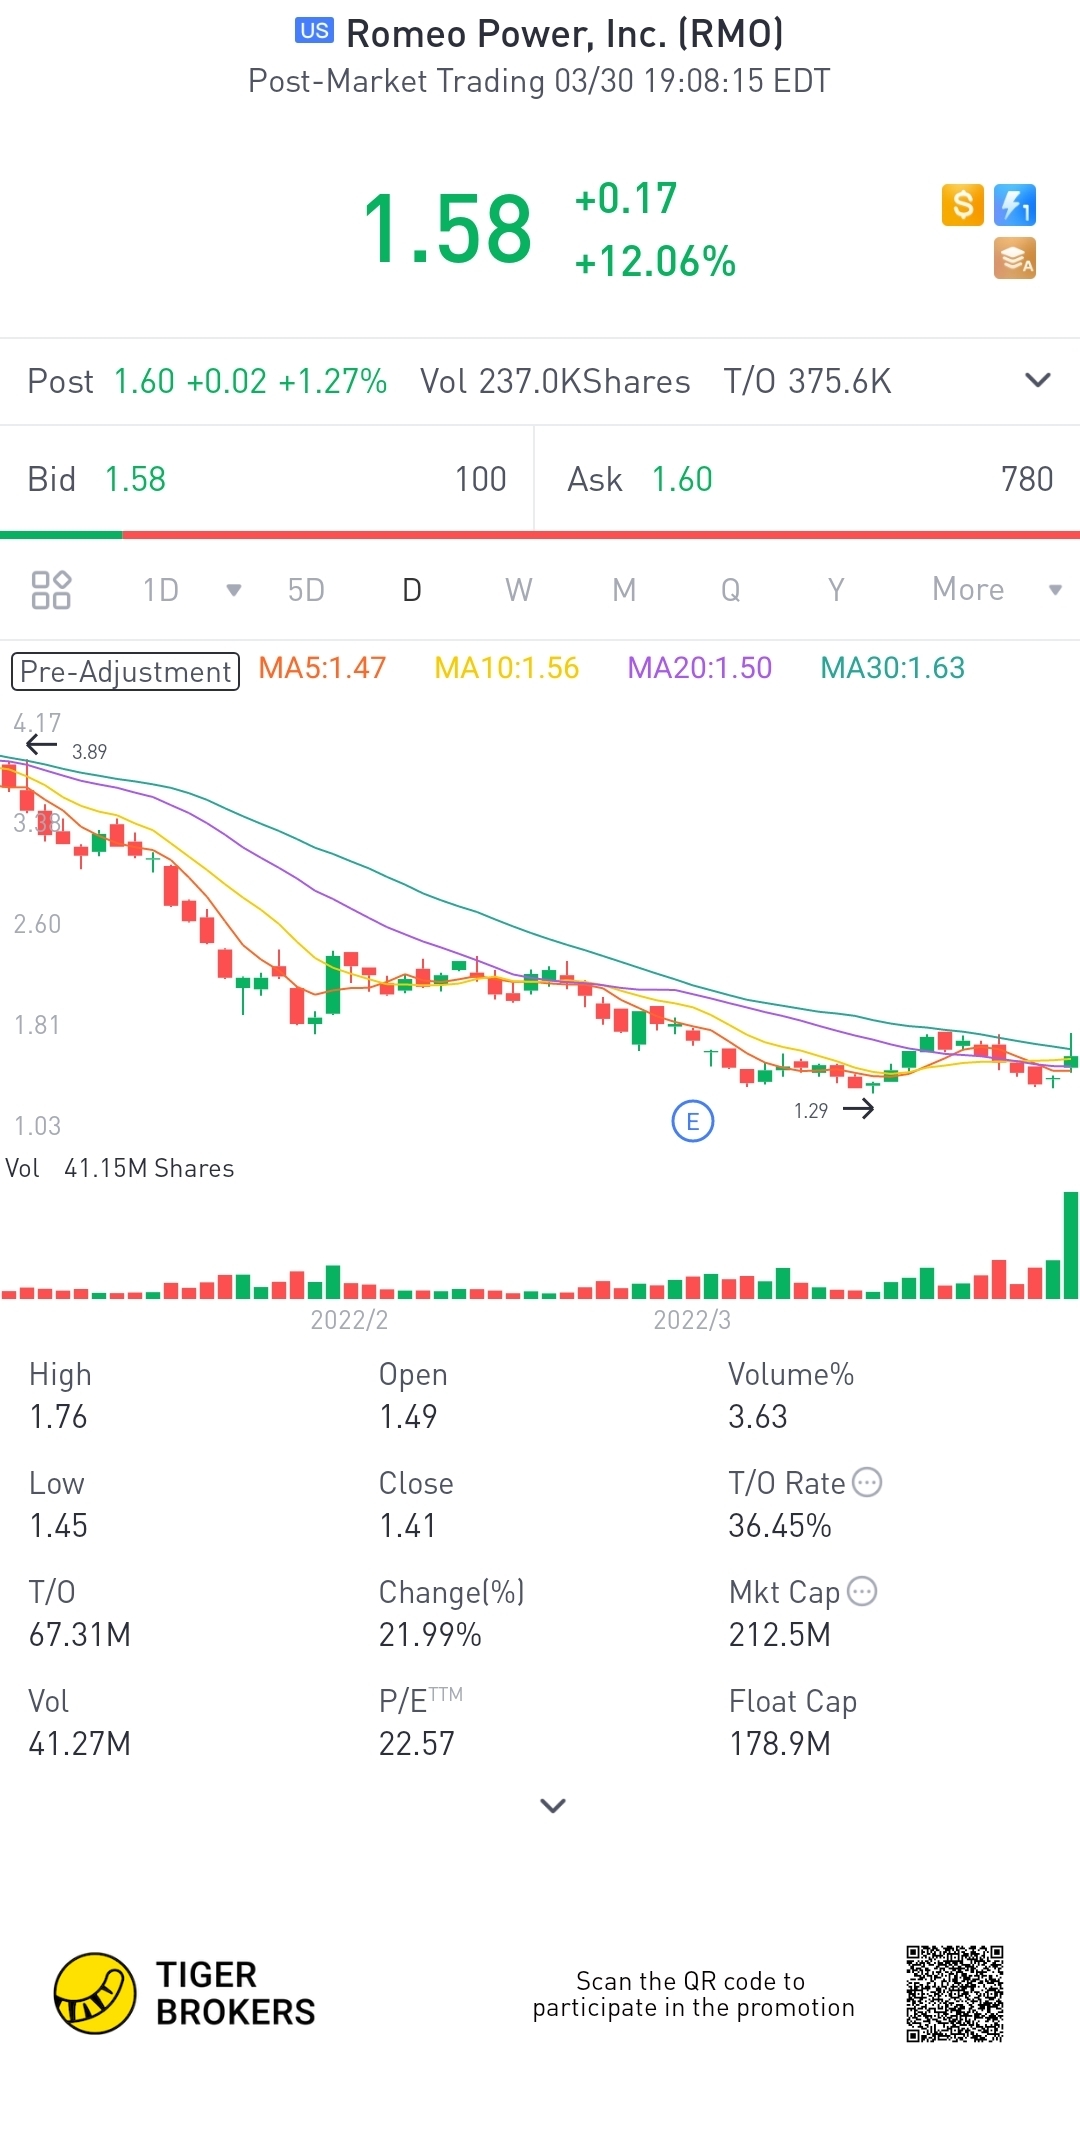Tap the T/O Rate value 36.45%

tap(780, 1526)
